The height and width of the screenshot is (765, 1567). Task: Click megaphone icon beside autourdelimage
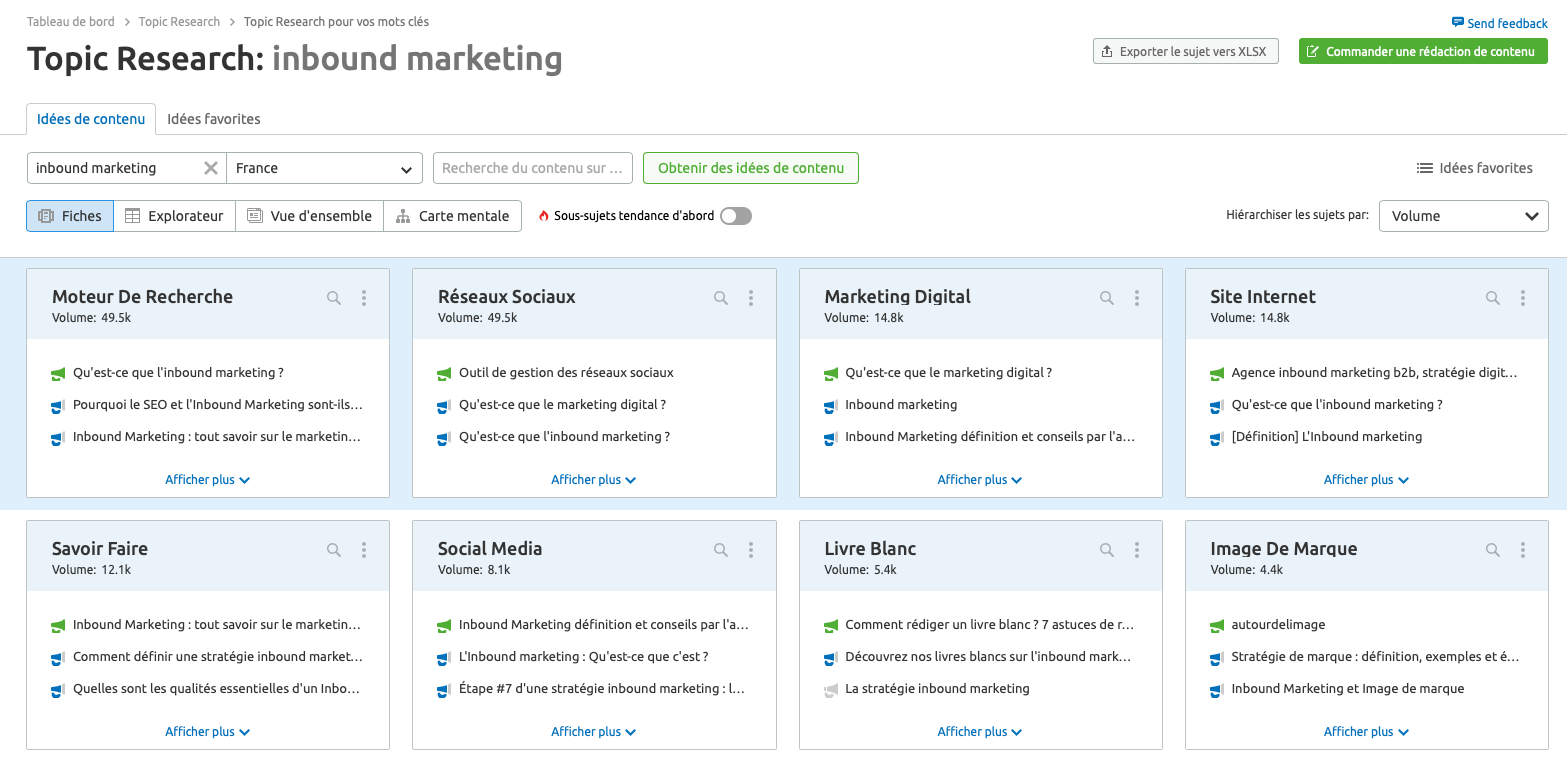pyautogui.click(x=1217, y=625)
